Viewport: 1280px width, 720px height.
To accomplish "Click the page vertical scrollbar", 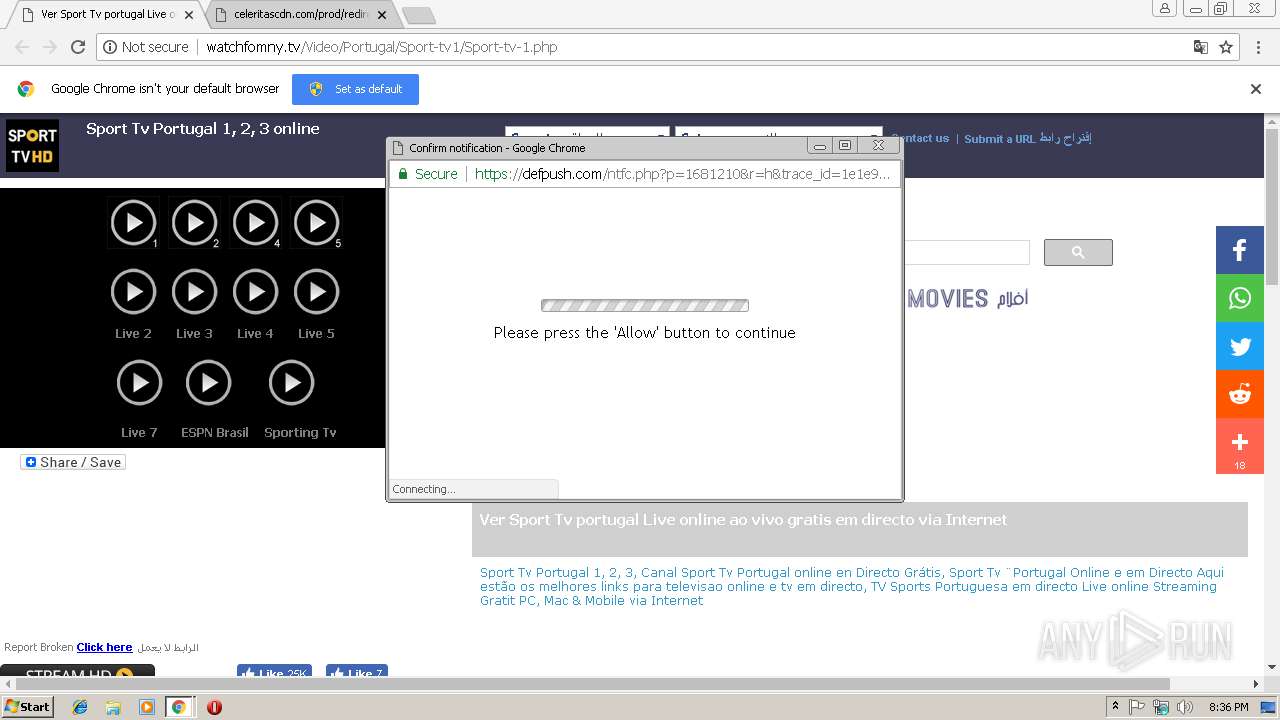I will [1272, 206].
